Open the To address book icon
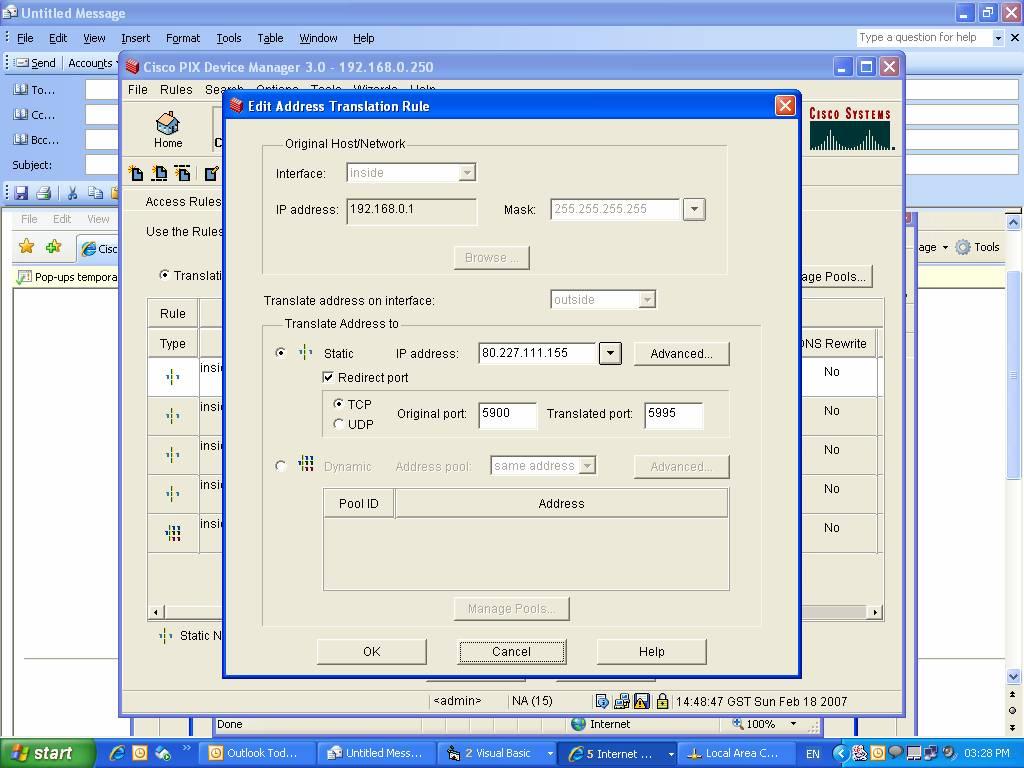Screen dimensions: 1024x768 point(20,90)
